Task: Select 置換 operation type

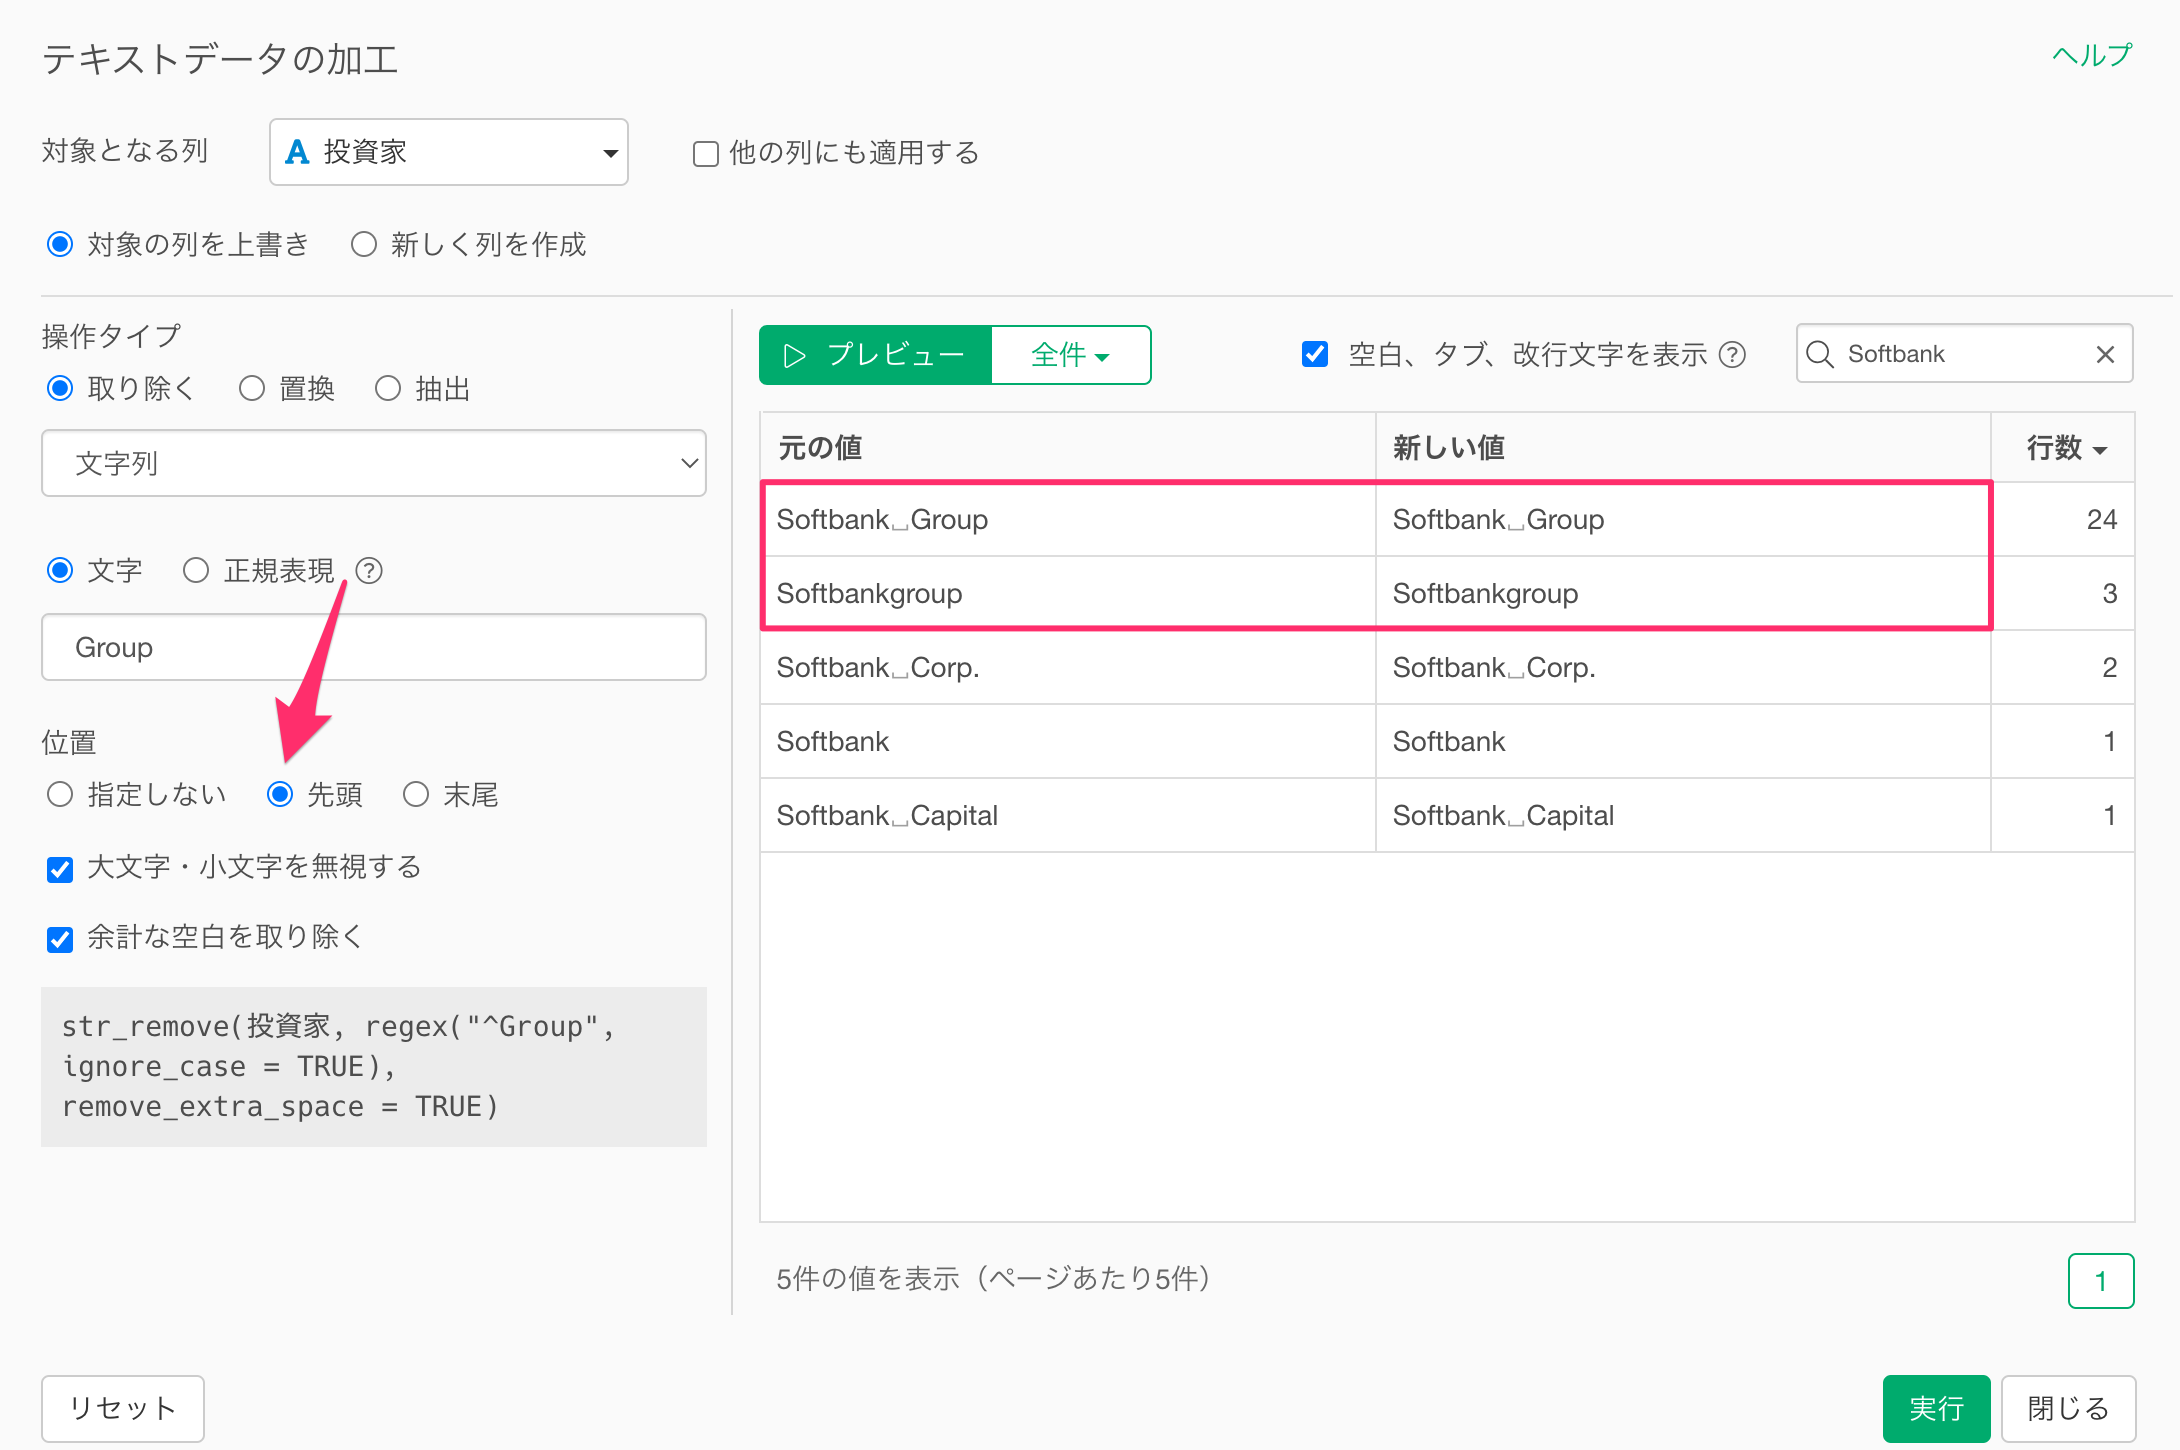Action: pos(252,388)
